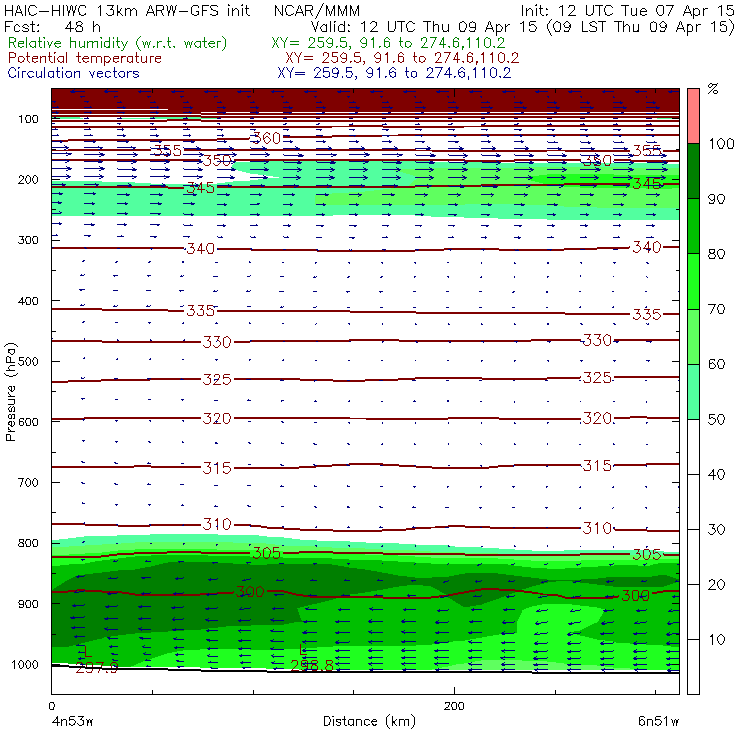Click the pink colorbar segment above 100%
The width and height of the screenshot is (740, 740).
693,116
